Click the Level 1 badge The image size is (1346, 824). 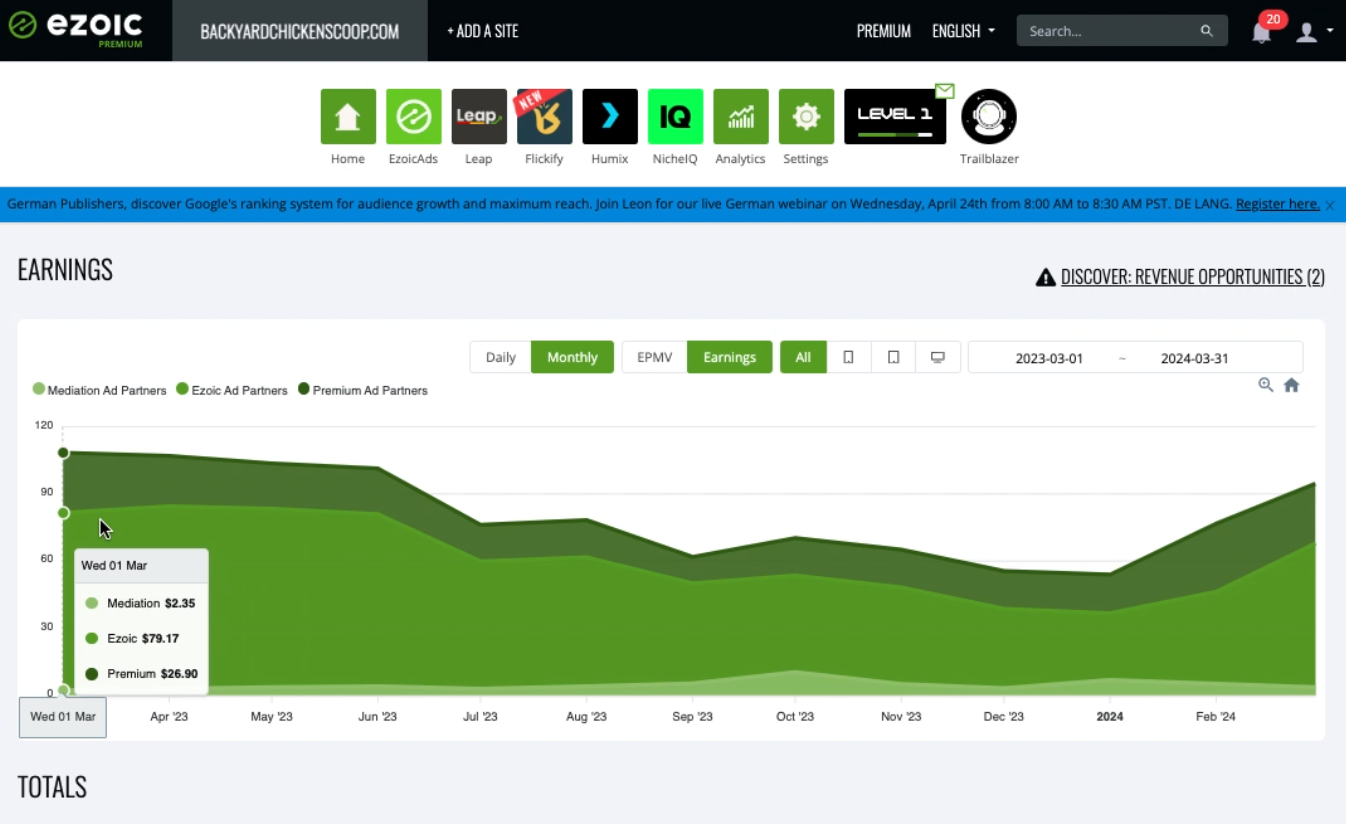(895, 117)
